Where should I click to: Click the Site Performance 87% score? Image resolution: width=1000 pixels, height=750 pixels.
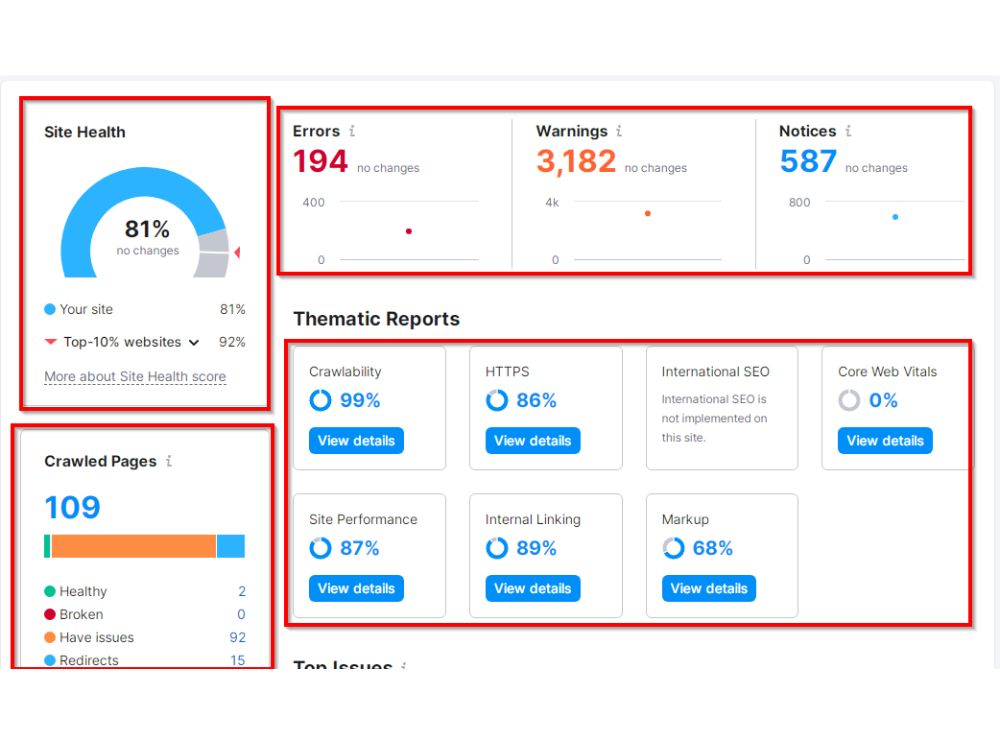coord(360,548)
